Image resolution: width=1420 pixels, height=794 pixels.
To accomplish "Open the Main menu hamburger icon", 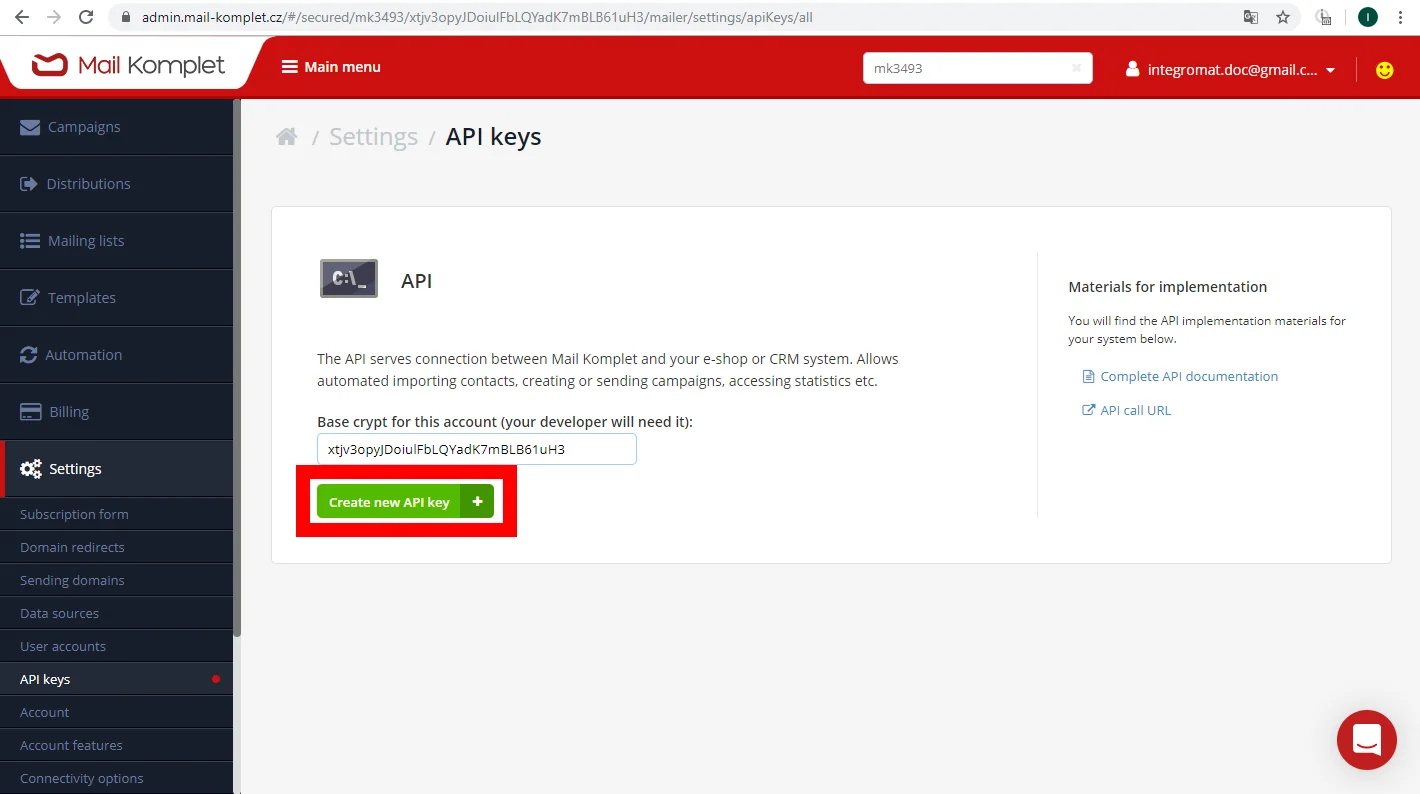I will pyautogui.click(x=289, y=67).
